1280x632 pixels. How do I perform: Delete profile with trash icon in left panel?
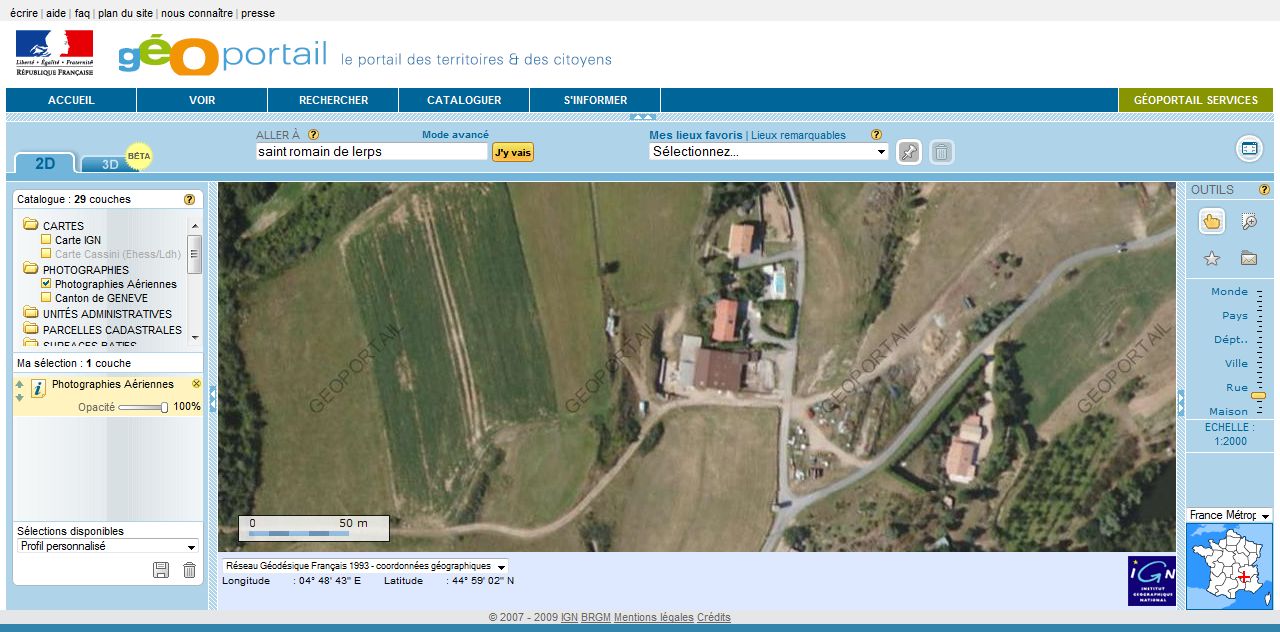[x=189, y=570]
